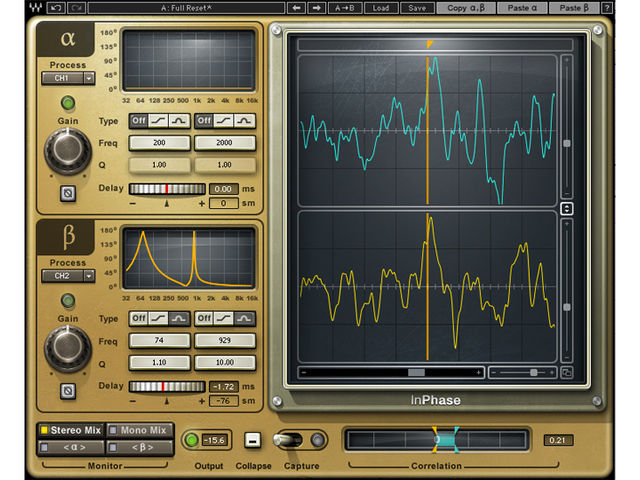Image resolution: width=640 pixels, height=480 pixels.
Task: Click the beta Gain knob
Action: 68,348
